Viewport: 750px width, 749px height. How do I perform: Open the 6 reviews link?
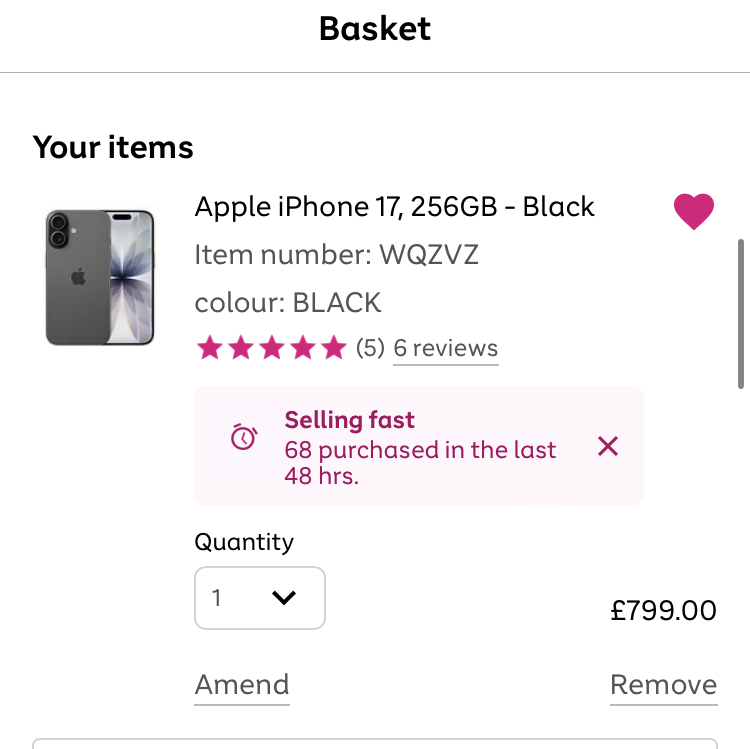[x=445, y=348]
